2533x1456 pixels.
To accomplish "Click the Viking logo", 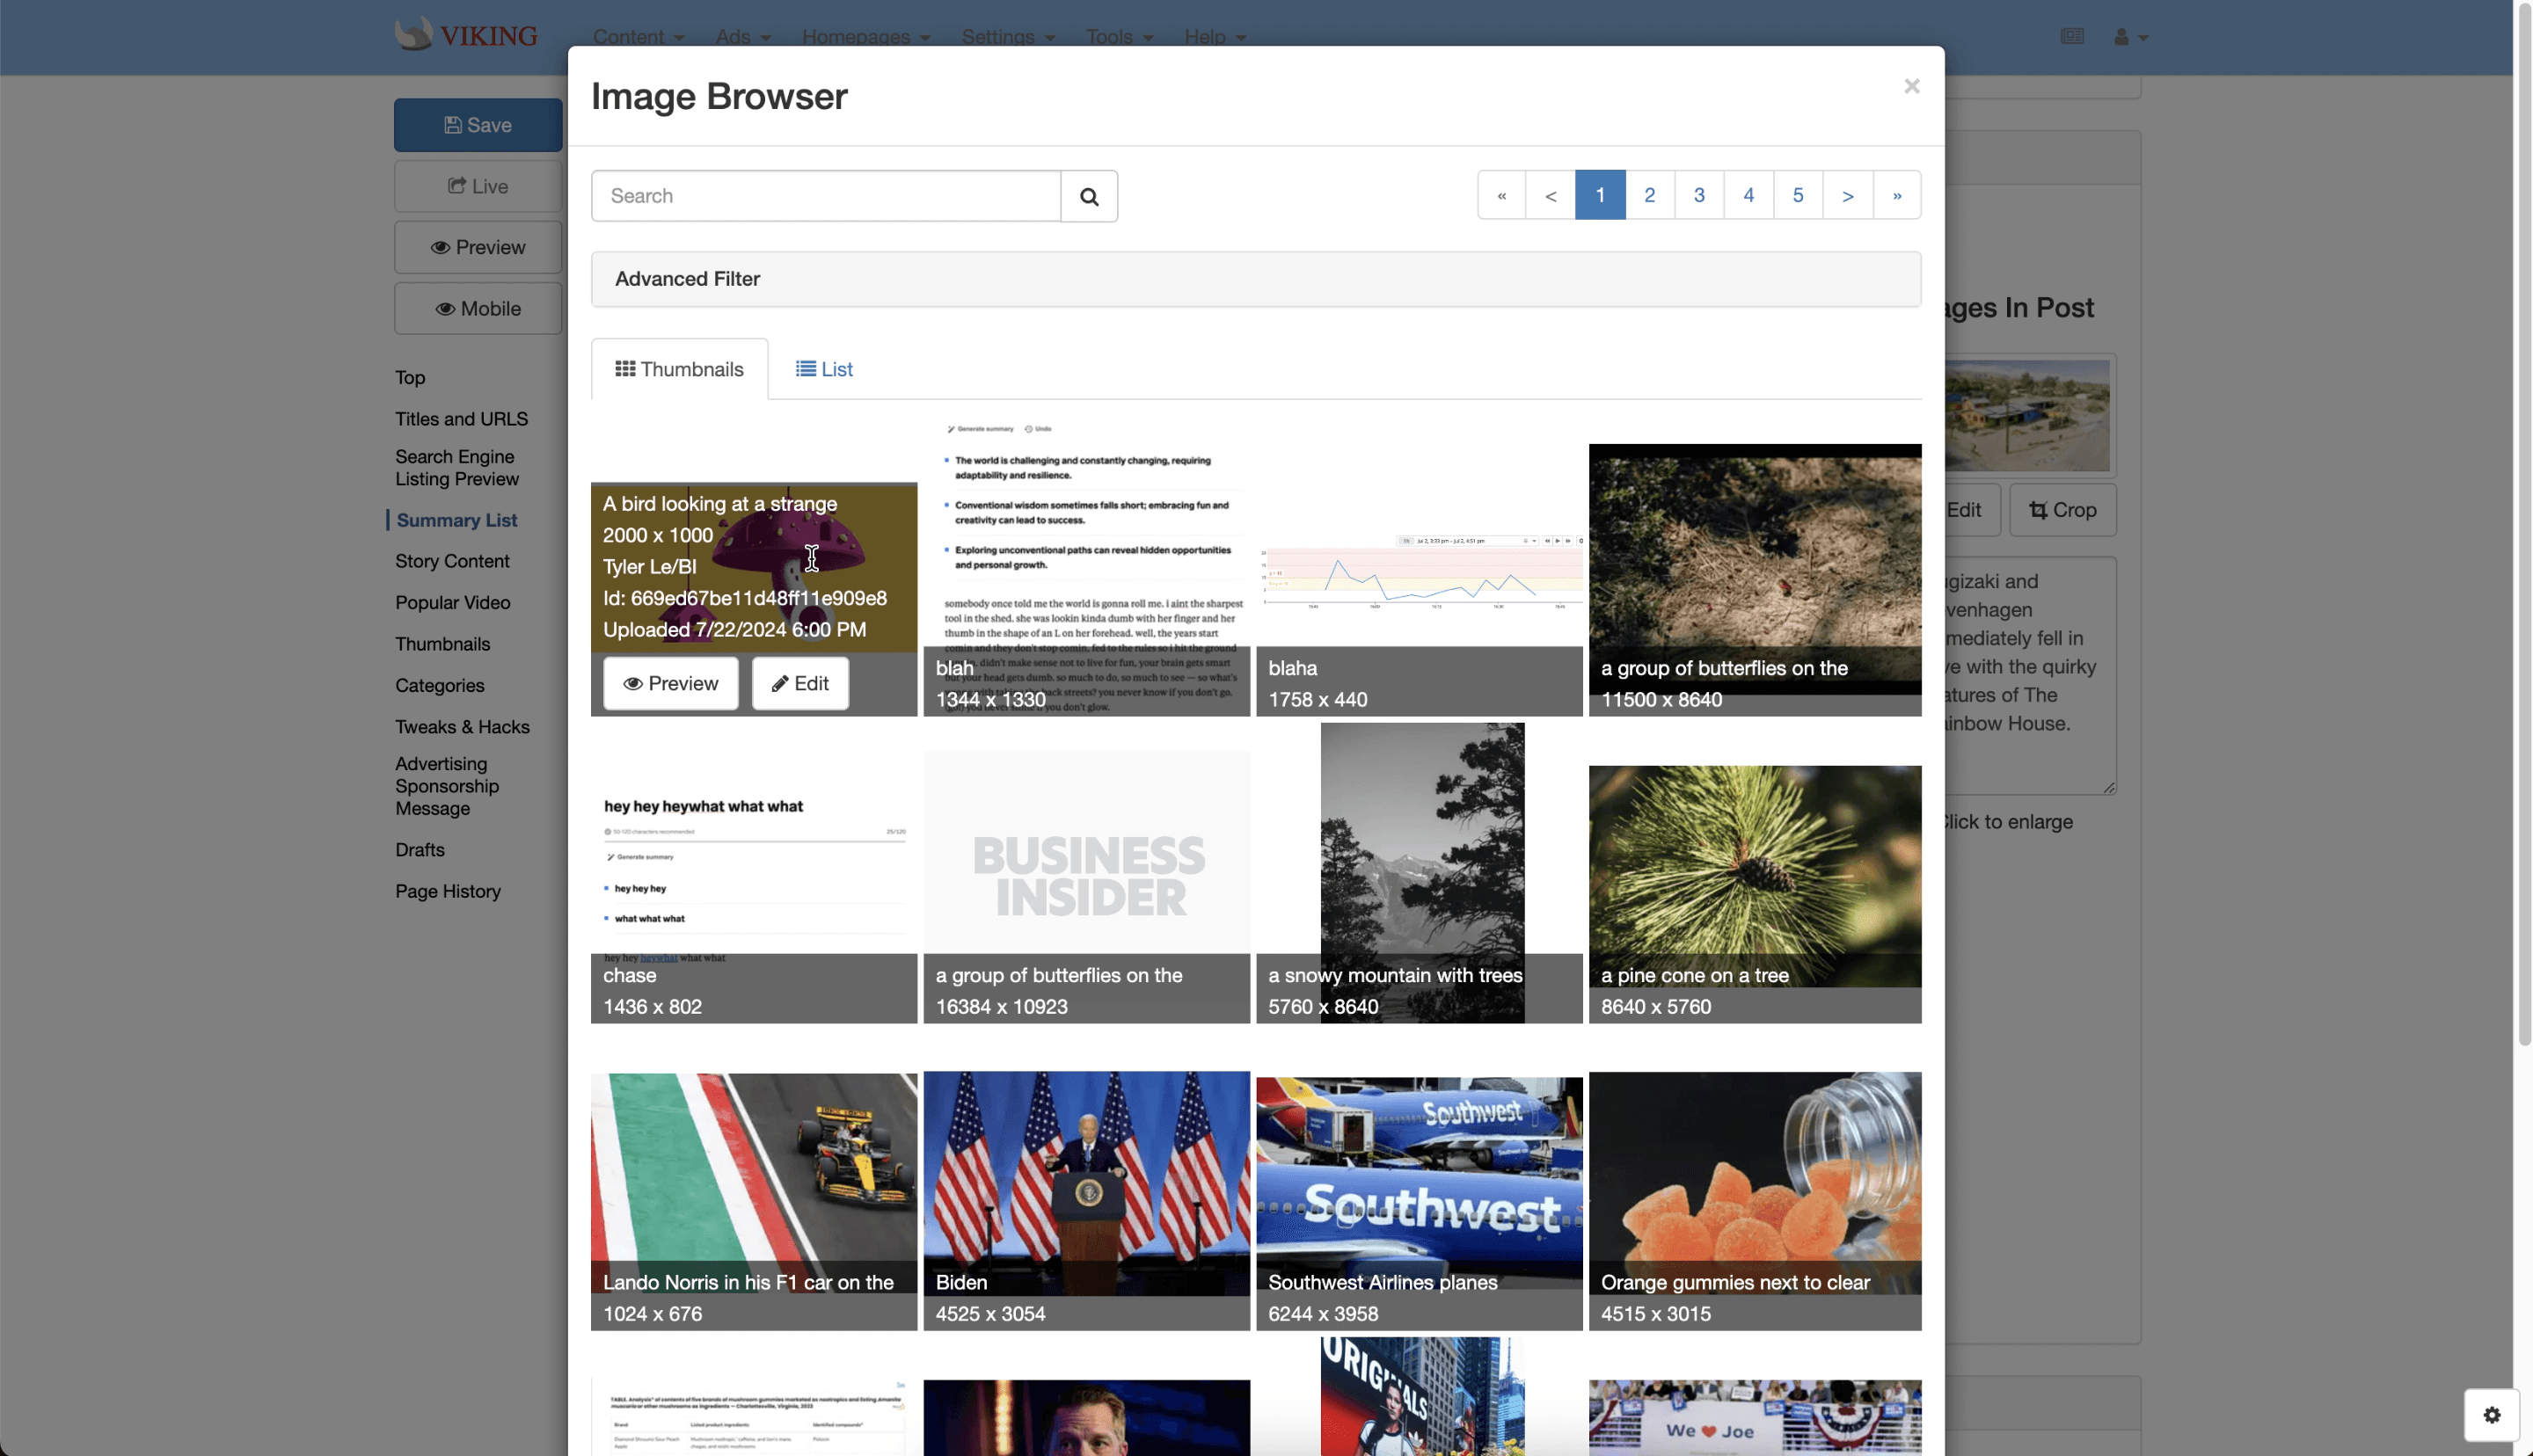I will 466,35.
